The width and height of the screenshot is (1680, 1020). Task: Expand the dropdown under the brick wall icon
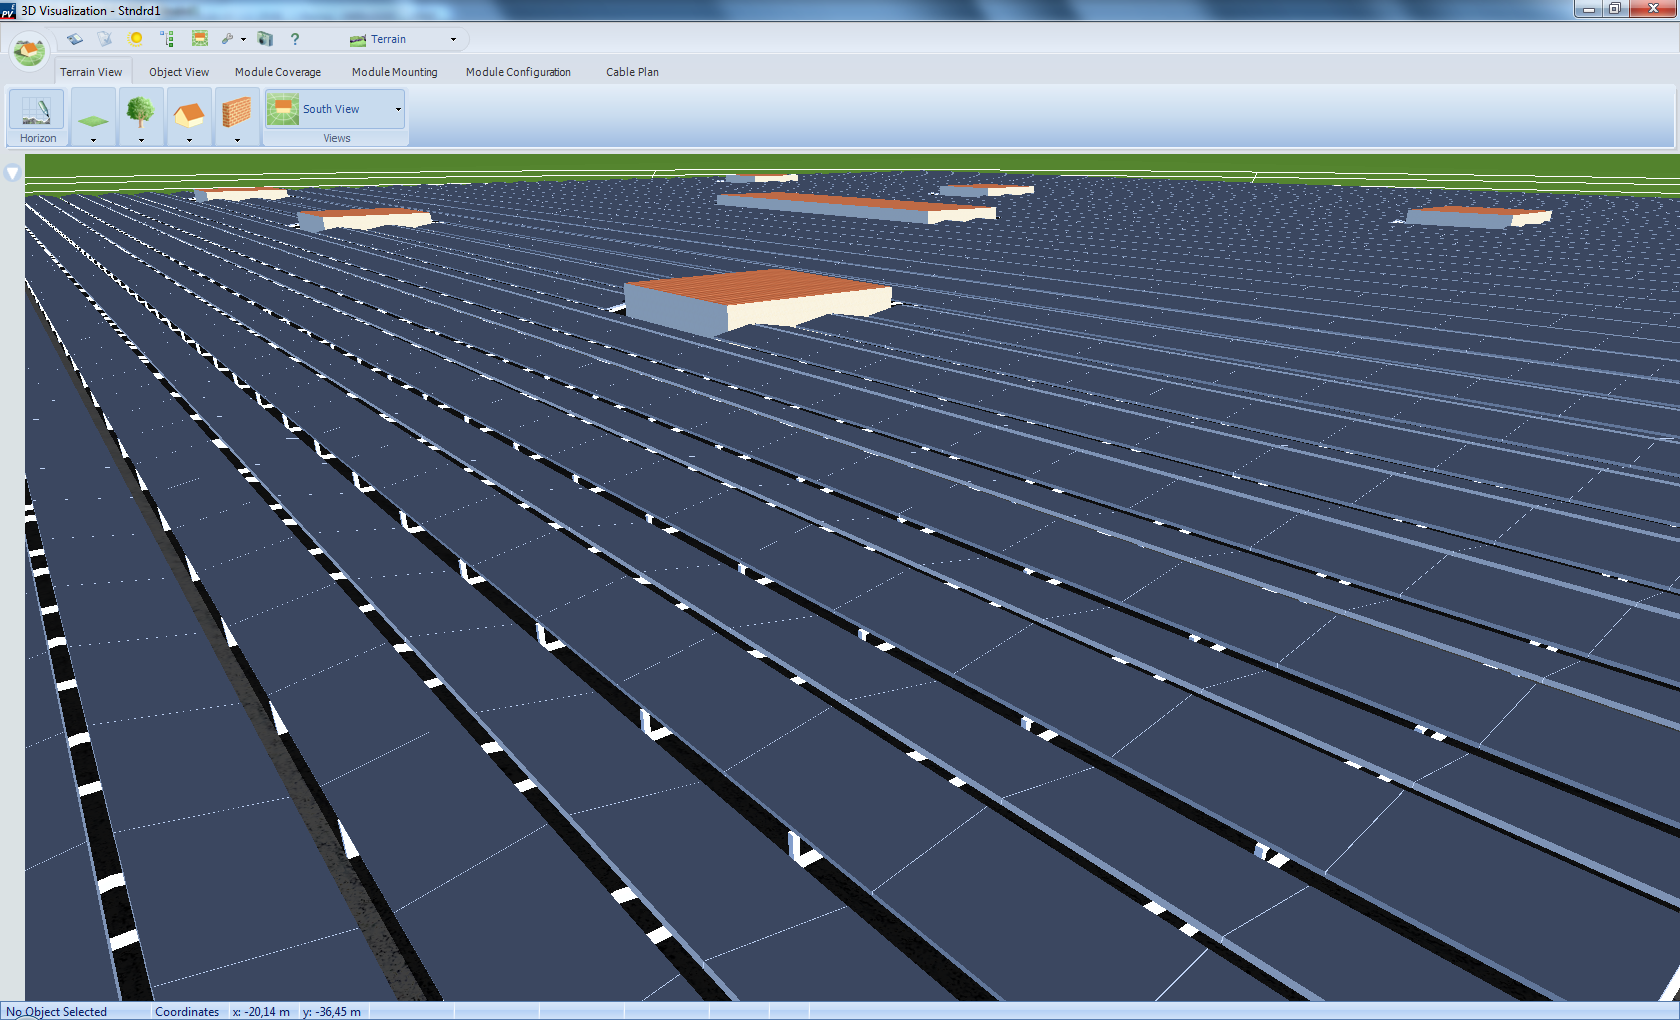237,140
